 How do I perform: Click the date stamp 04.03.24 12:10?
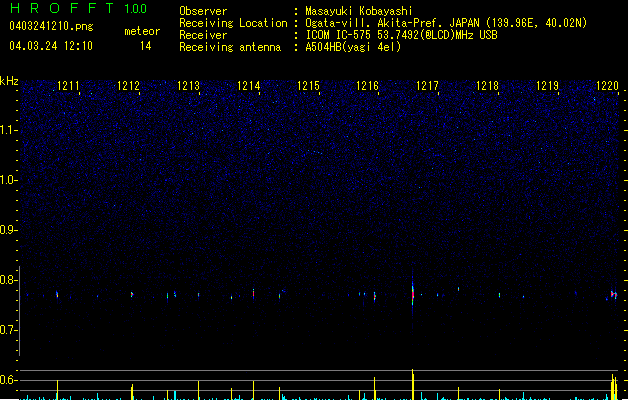tap(51, 46)
